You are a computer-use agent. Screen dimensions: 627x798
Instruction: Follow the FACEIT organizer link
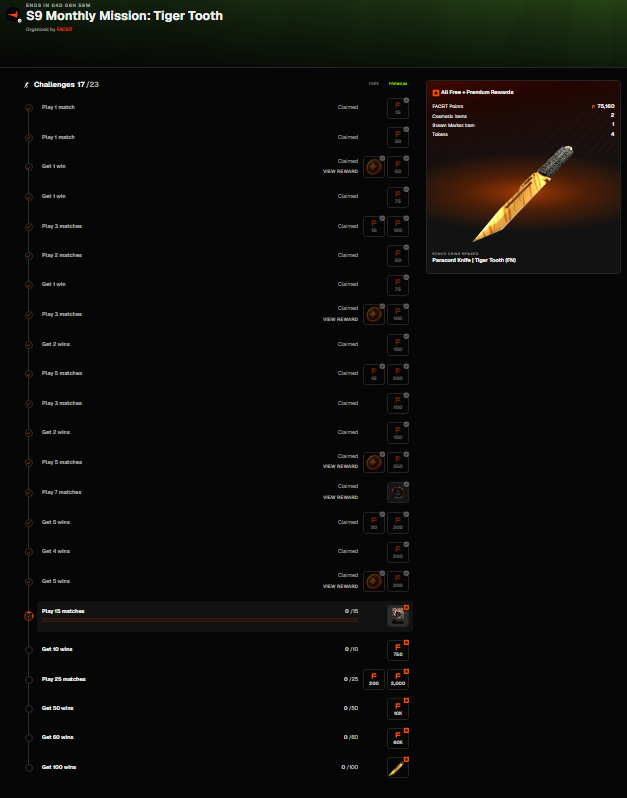(x=65, y=30)
